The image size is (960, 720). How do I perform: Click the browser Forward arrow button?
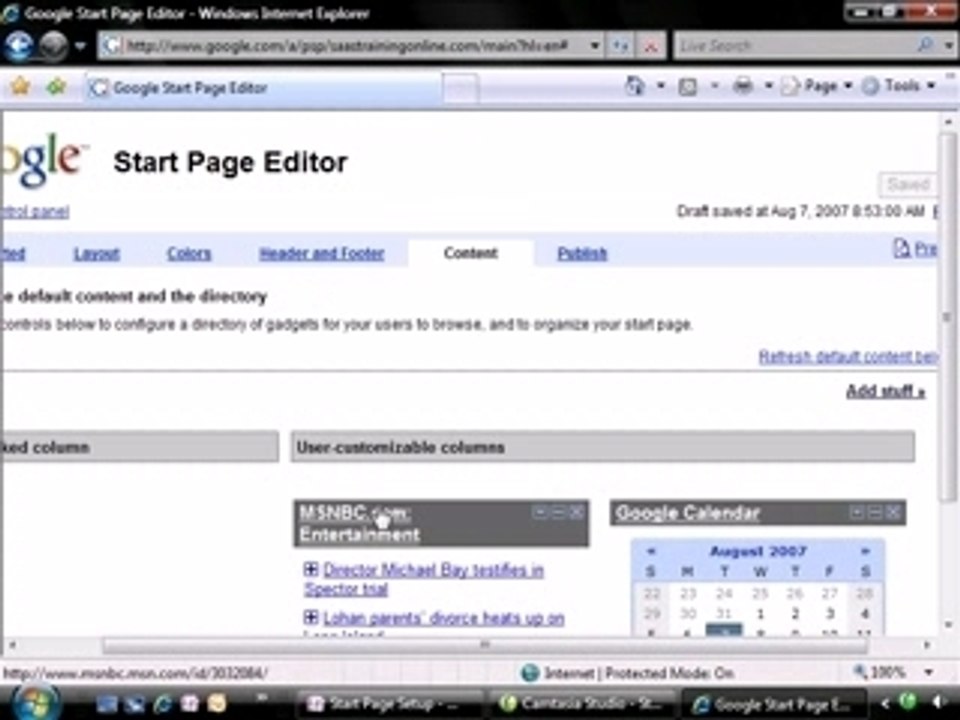[53, 46]
